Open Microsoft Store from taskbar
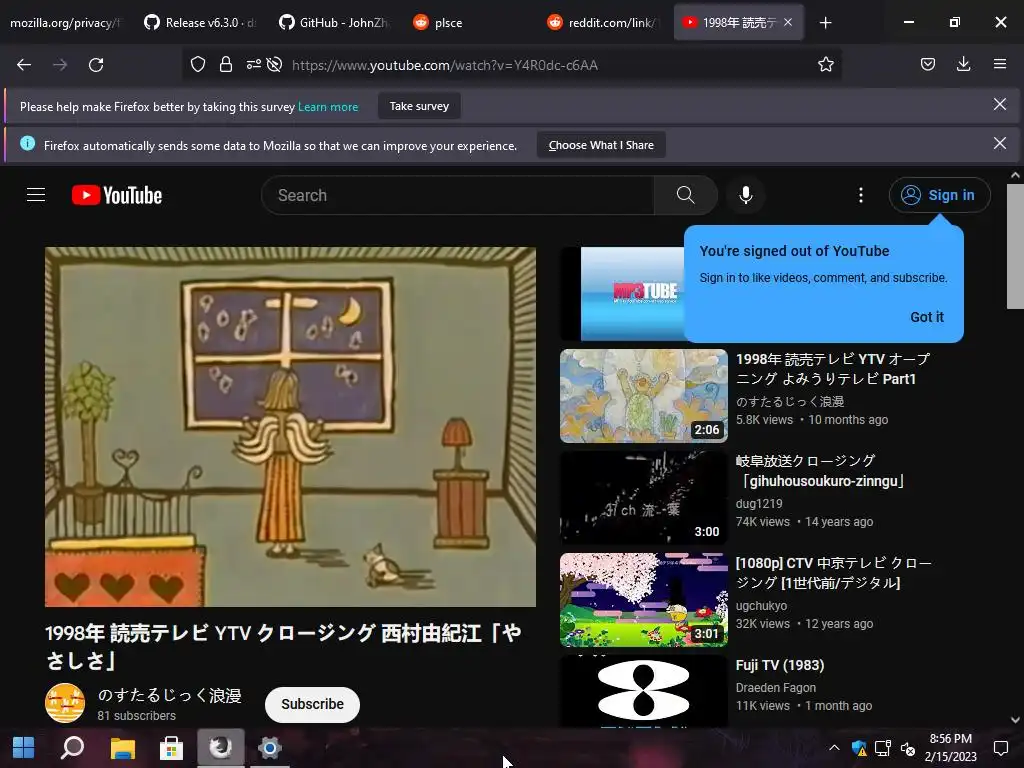The height and width of the screenshot is (768, 1024). [171, 748]
